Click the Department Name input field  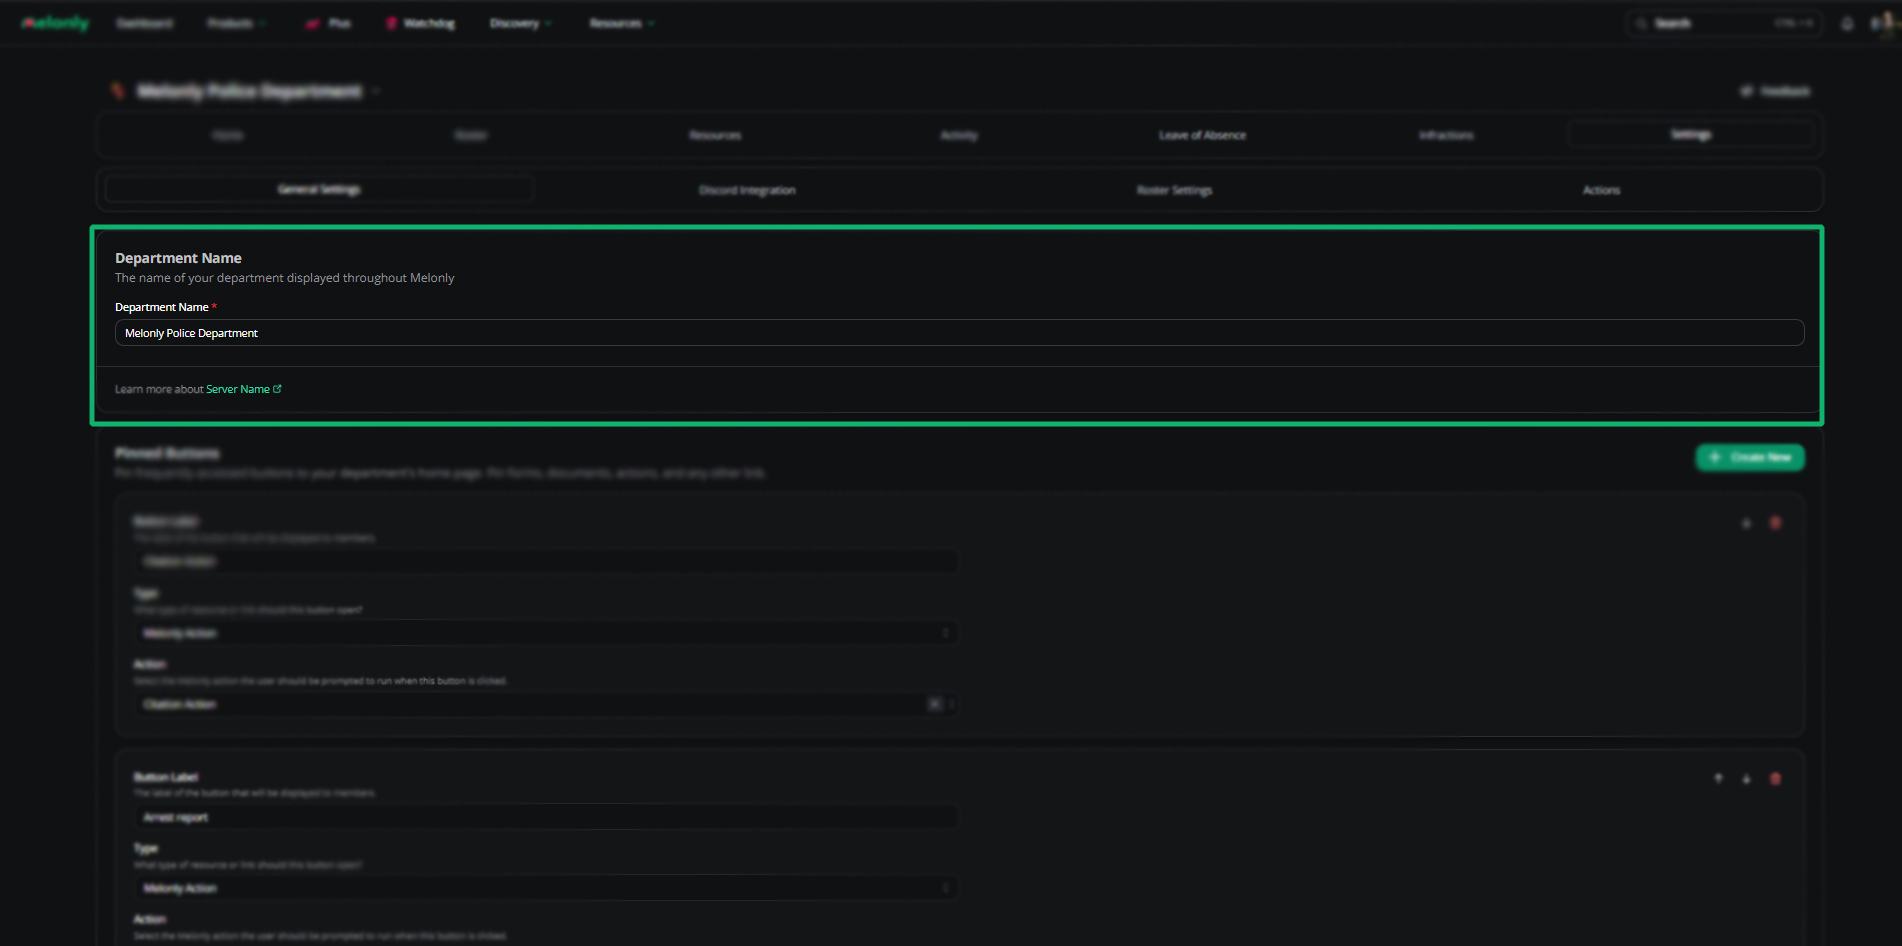[x=959, y=333]
